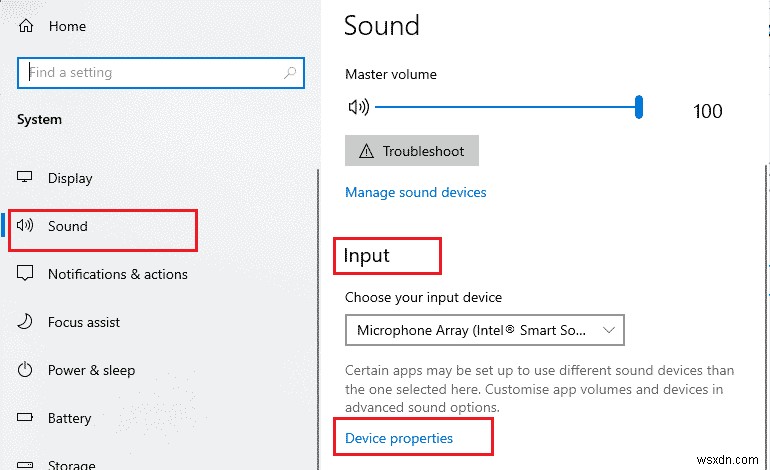Image resolution: width=770 pixels, height=470 pixels.
Task: Open the input device dropdown
Action: click(485, 329)
